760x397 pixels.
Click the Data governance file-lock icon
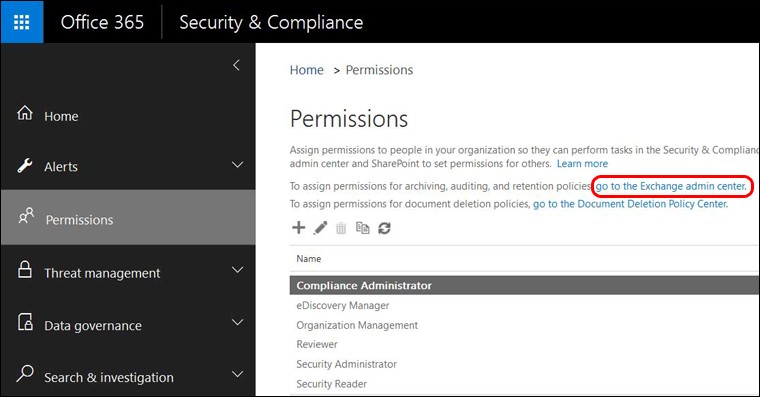(x=25, y=321)
